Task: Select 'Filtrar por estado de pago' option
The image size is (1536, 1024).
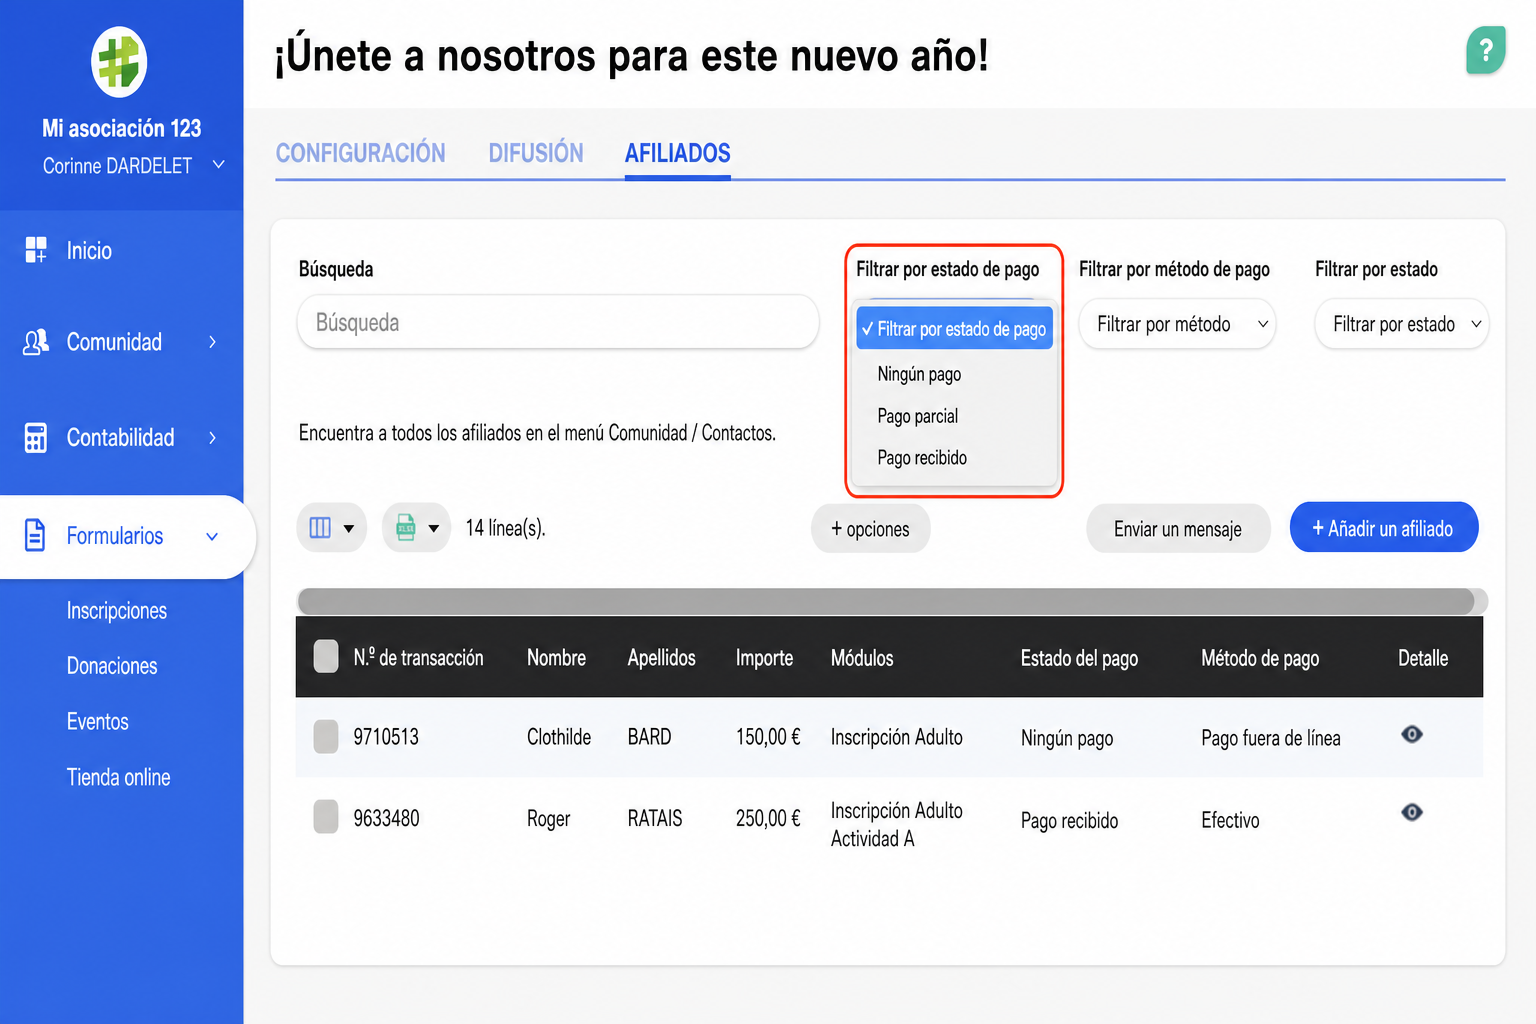Action: tap(955, 329)
